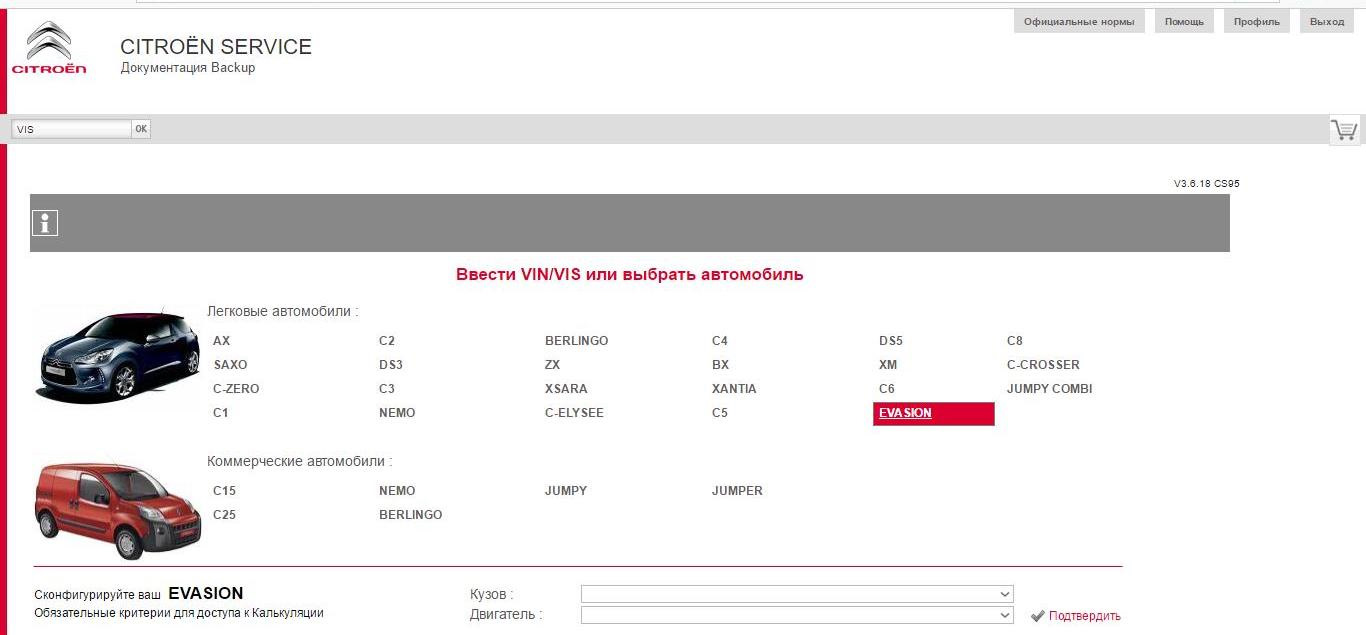Select the C3 model
This screenshot has width=1366, height=635.
pos(387,389)
